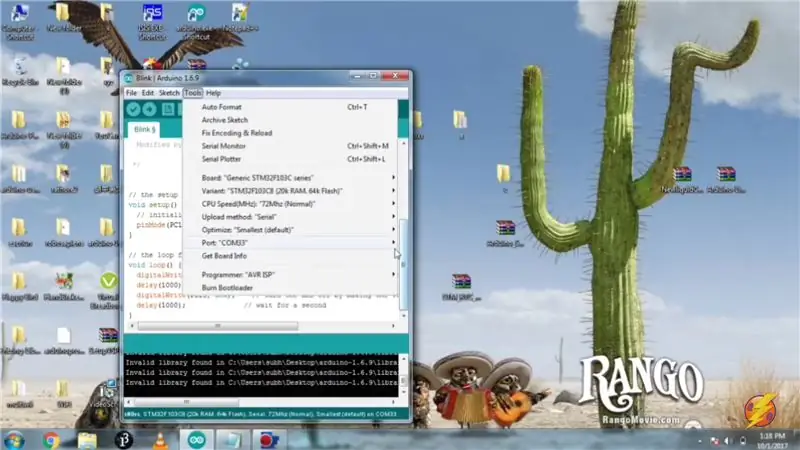The image size is (800, 450).
Task: Click the taskbar clock showing 1:18 PM
Action: 772,441
